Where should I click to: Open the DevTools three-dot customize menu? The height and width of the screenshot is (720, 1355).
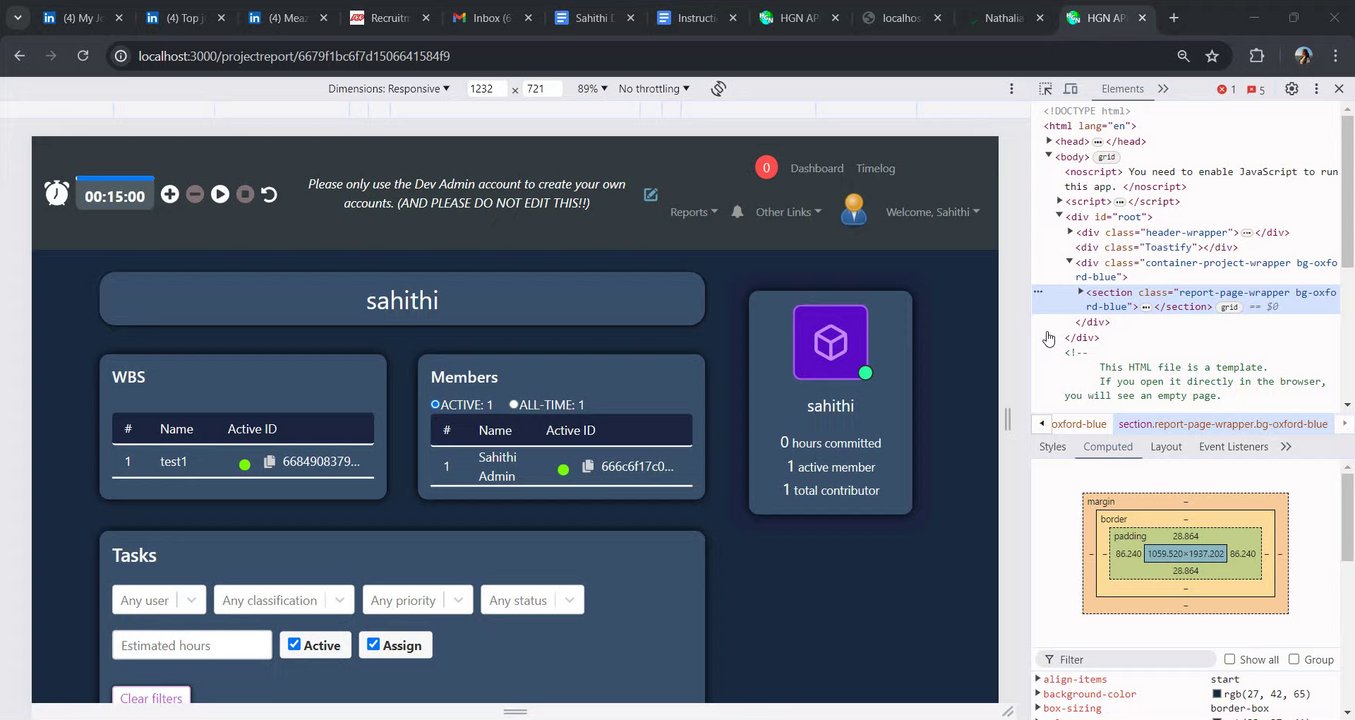[x=1316, y=89]
